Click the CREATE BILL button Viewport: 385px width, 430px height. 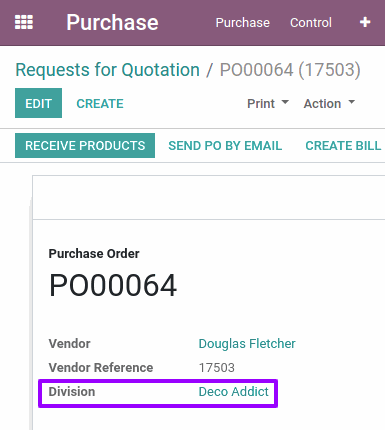343,146
